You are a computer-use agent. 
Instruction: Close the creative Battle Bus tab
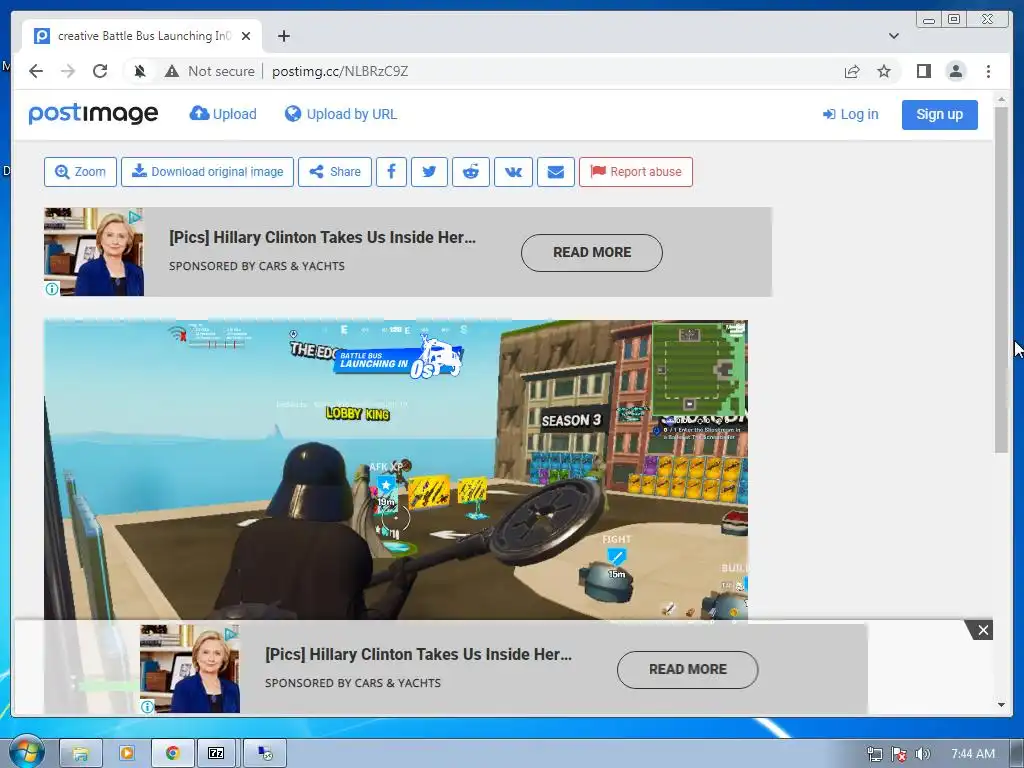click(x=246, y=36)
